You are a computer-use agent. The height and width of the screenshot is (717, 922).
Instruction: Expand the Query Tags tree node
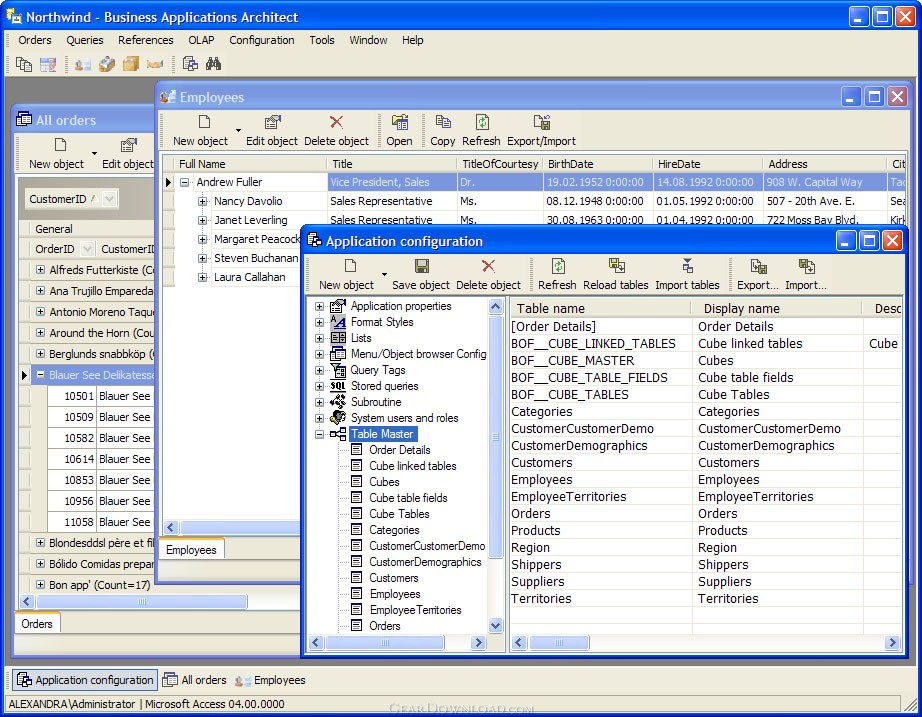[319, 370]
